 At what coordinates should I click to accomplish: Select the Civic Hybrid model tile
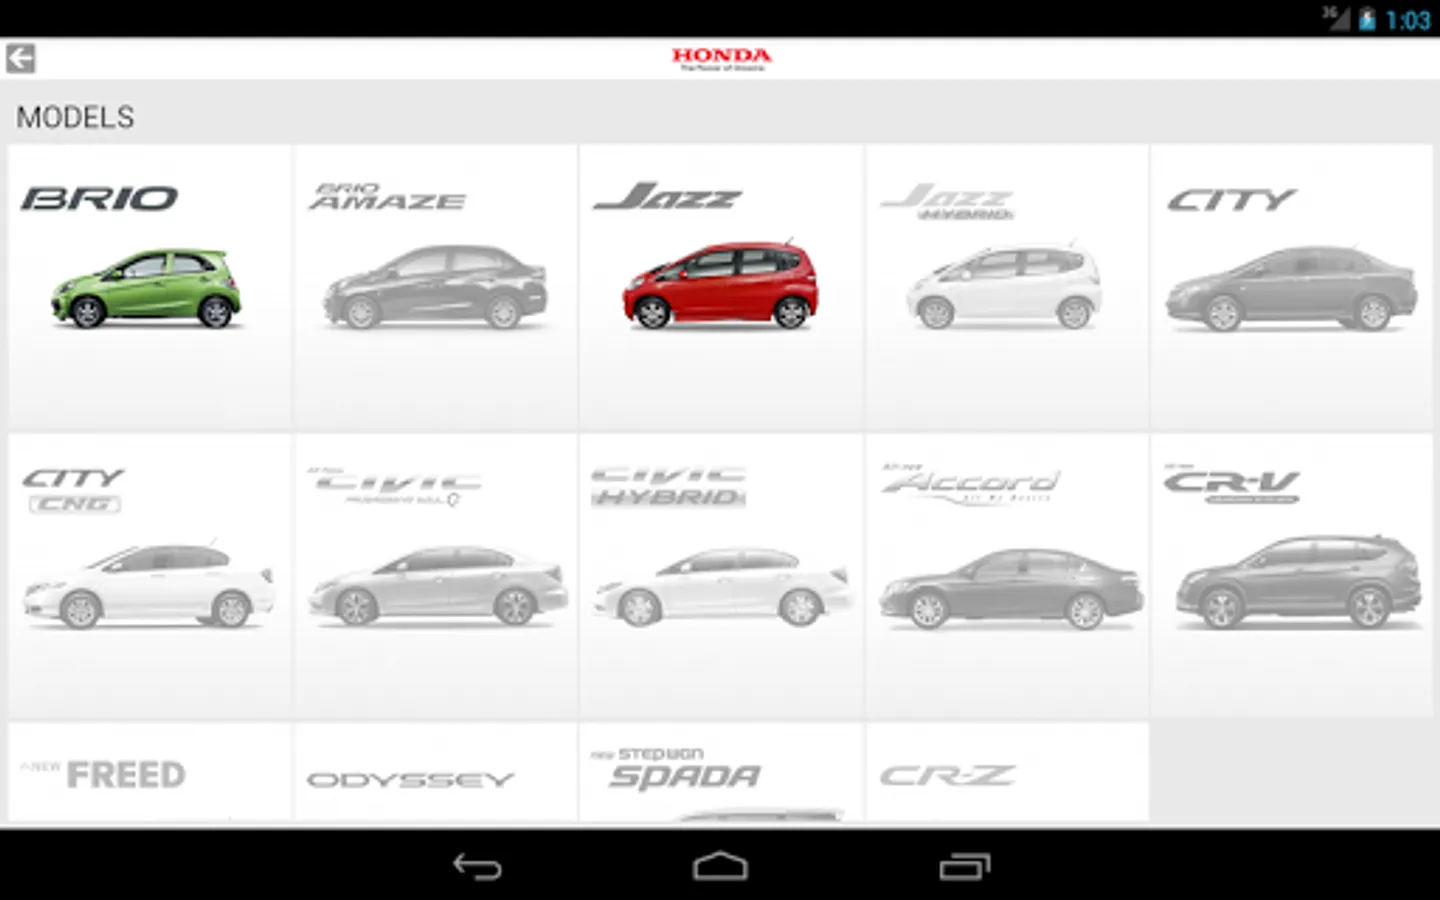[x=721, y=576]
